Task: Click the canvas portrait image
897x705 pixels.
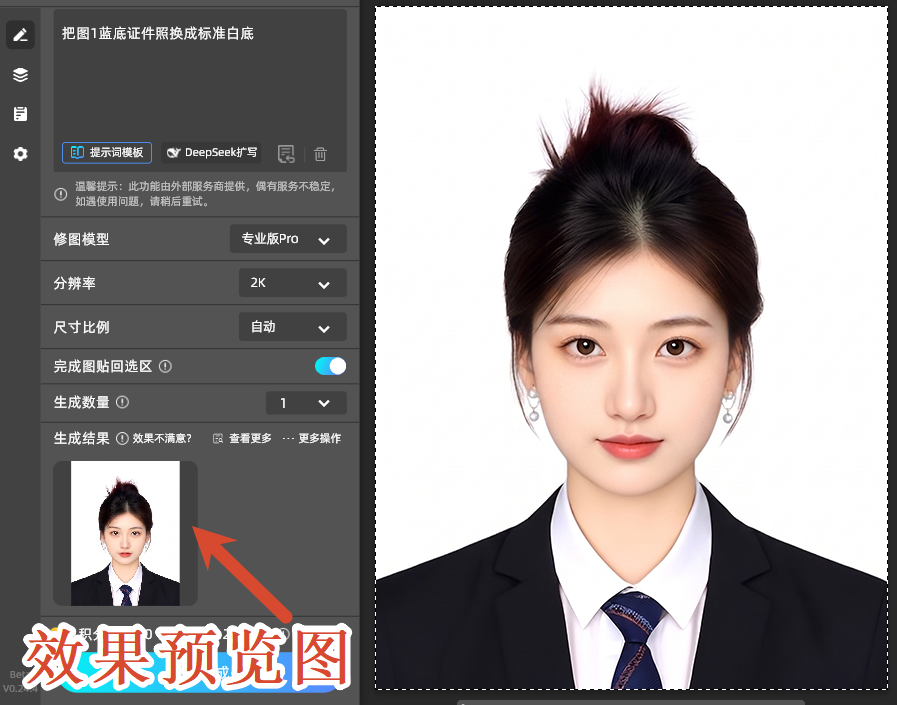Action: pos(632,348)
